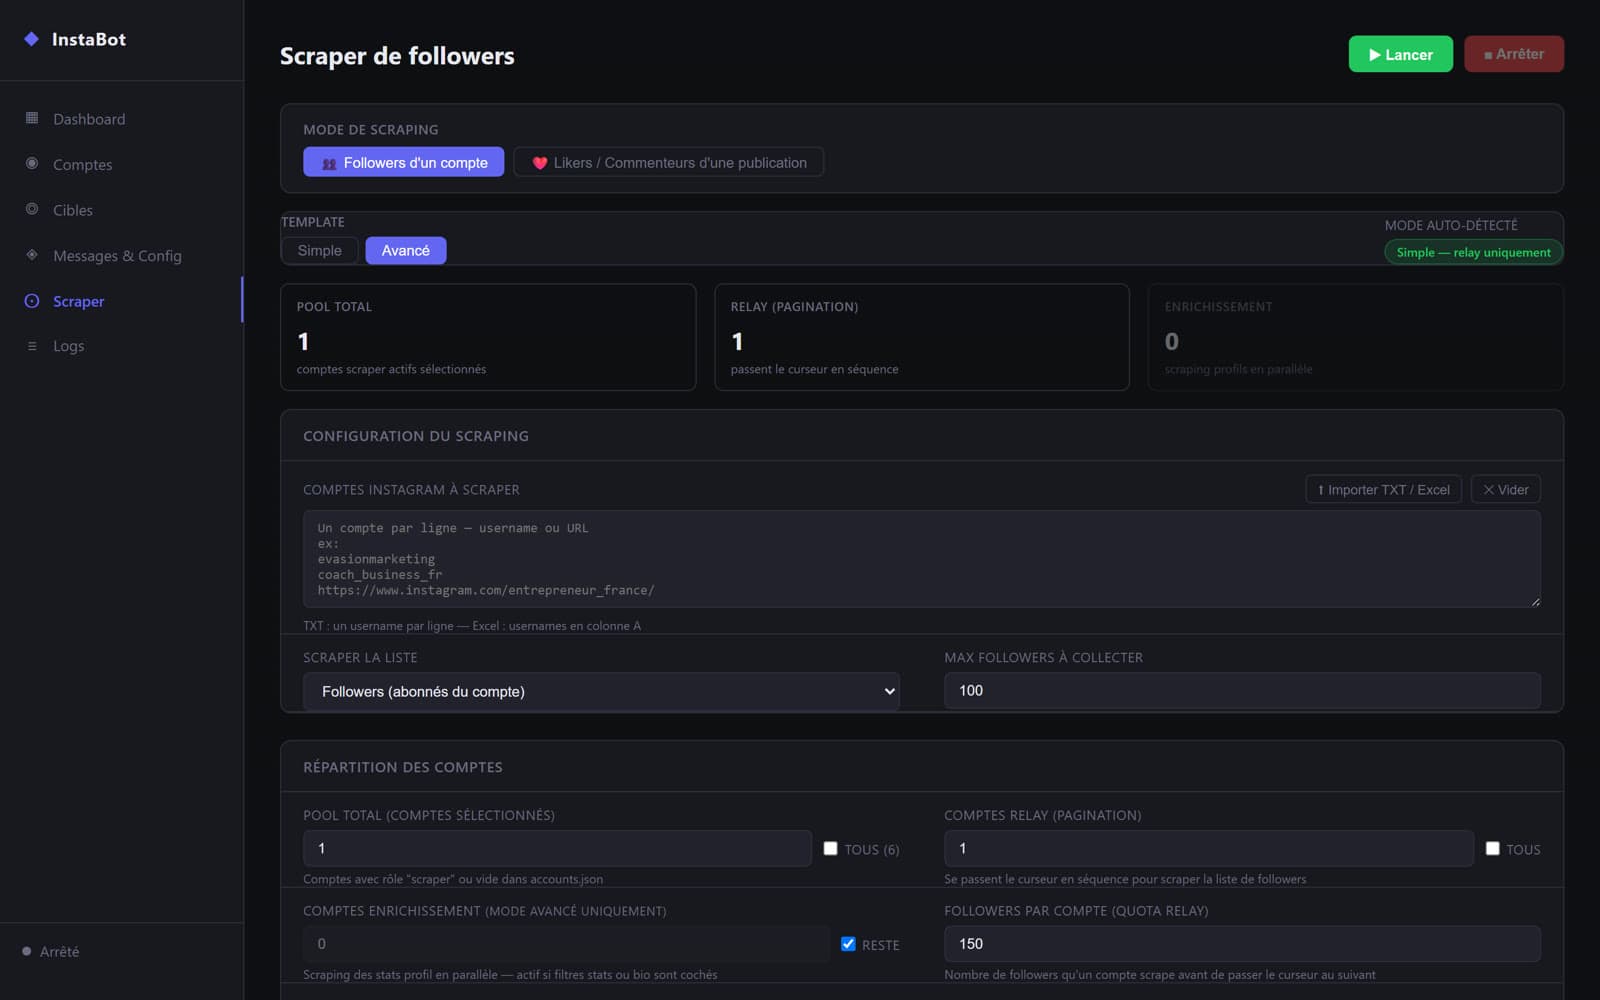This screenshot has width=1600, height=1000.
Task: Click the Comptes circle icon in sidebar
Action: tap(32, 163)
